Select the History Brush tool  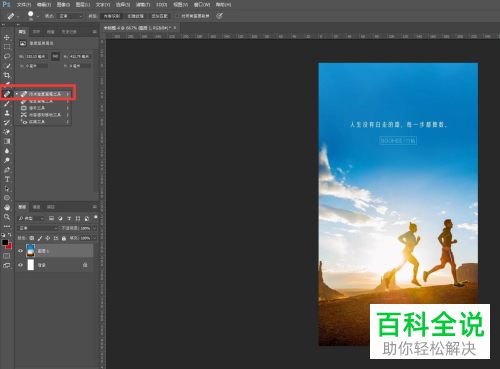click(7, 122)
